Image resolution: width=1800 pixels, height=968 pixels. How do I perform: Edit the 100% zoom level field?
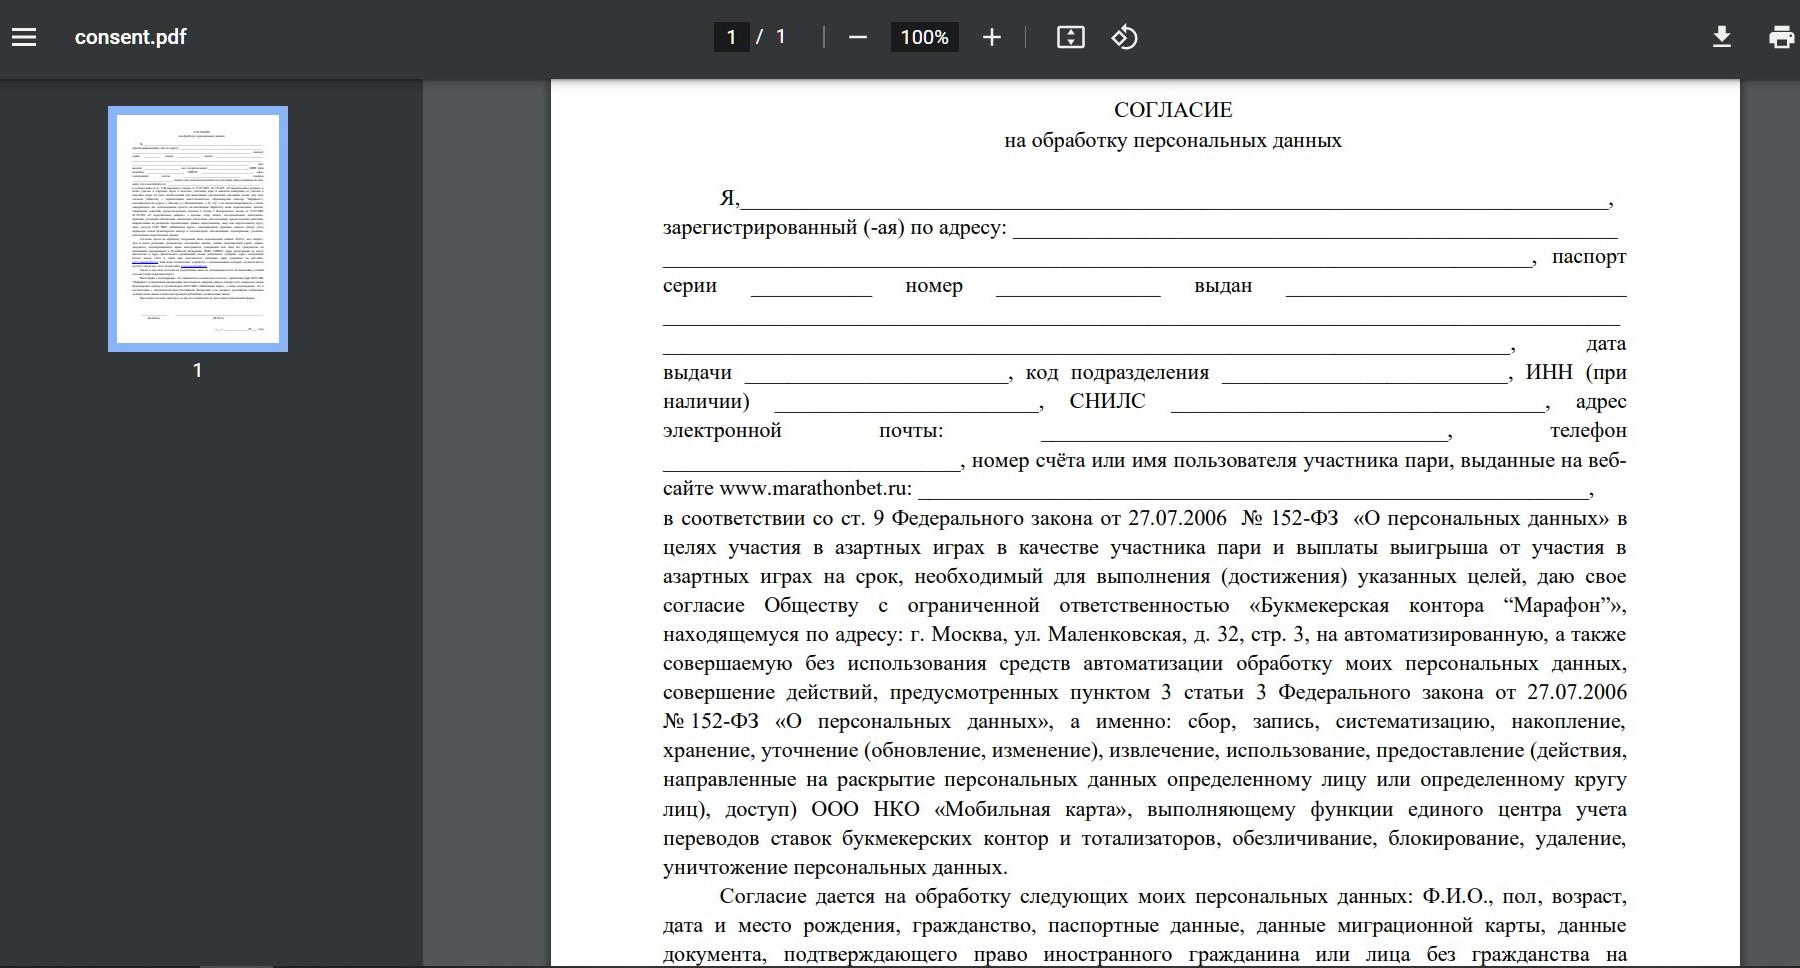924,37
